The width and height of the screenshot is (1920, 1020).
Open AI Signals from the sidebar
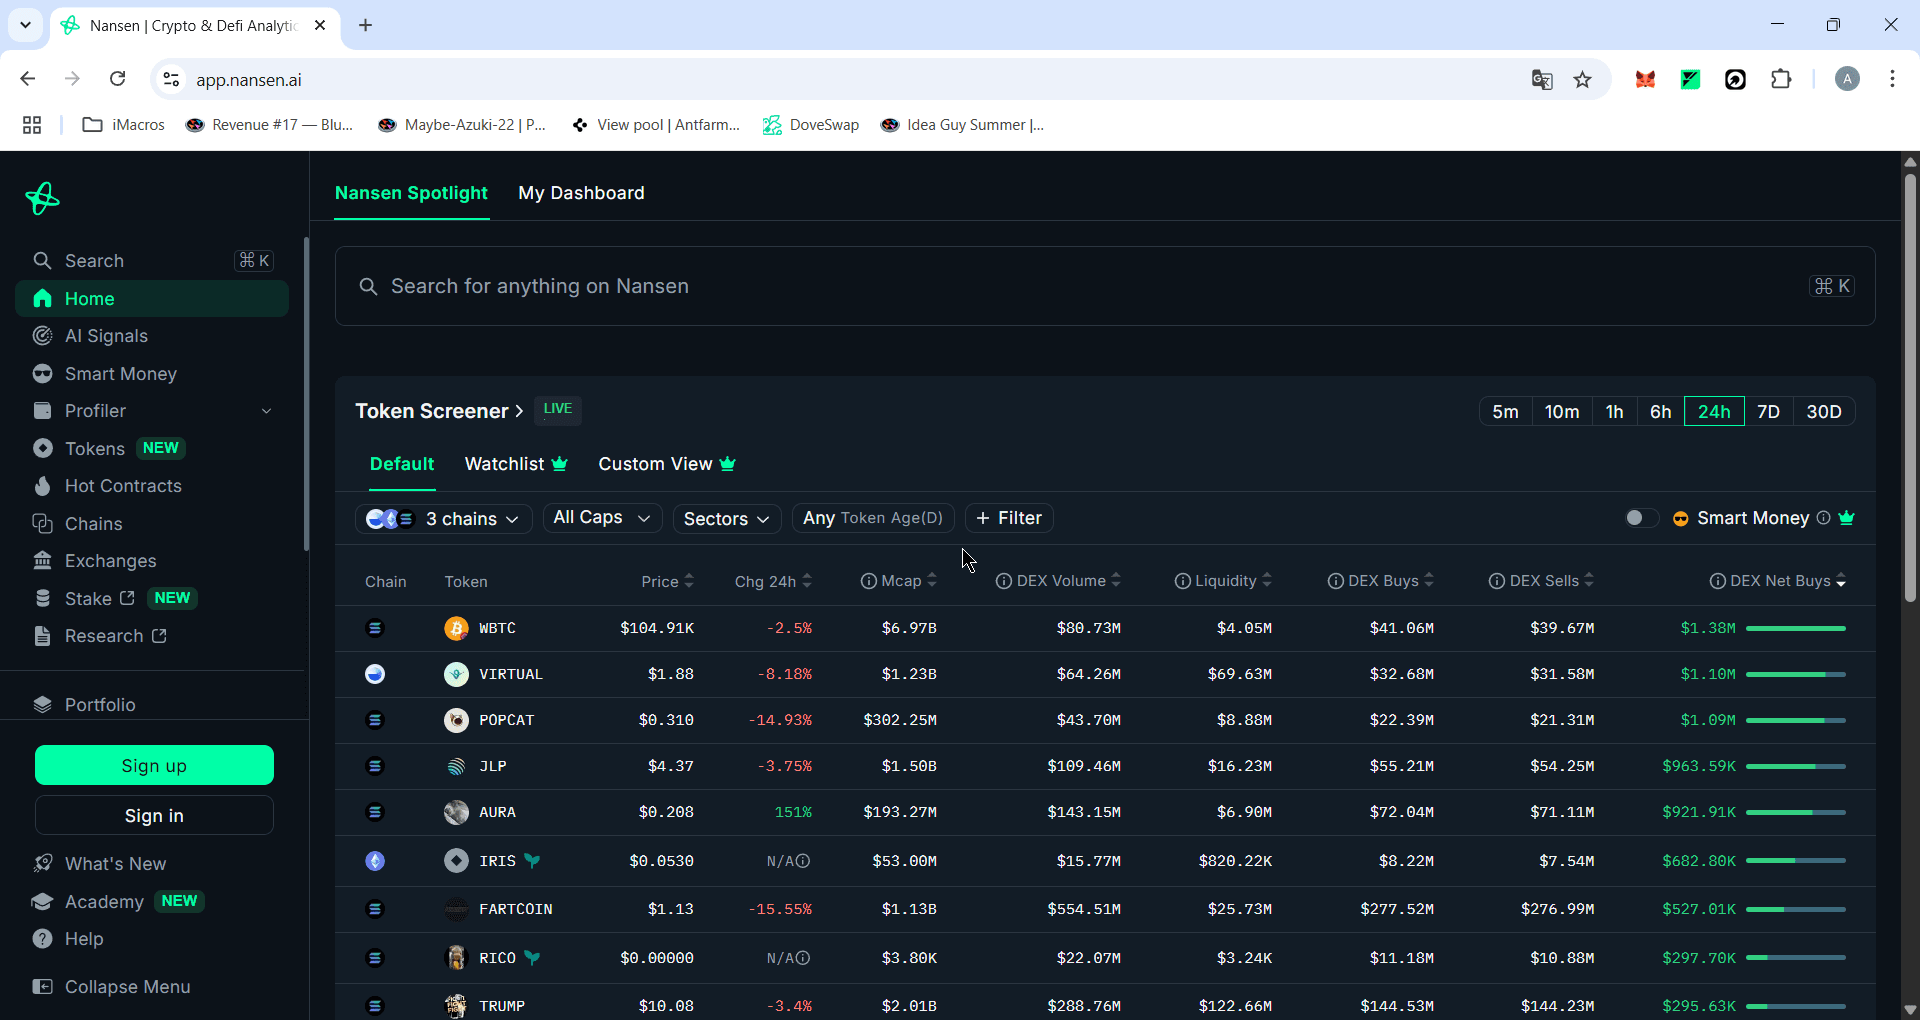click(x=106, y=336)
